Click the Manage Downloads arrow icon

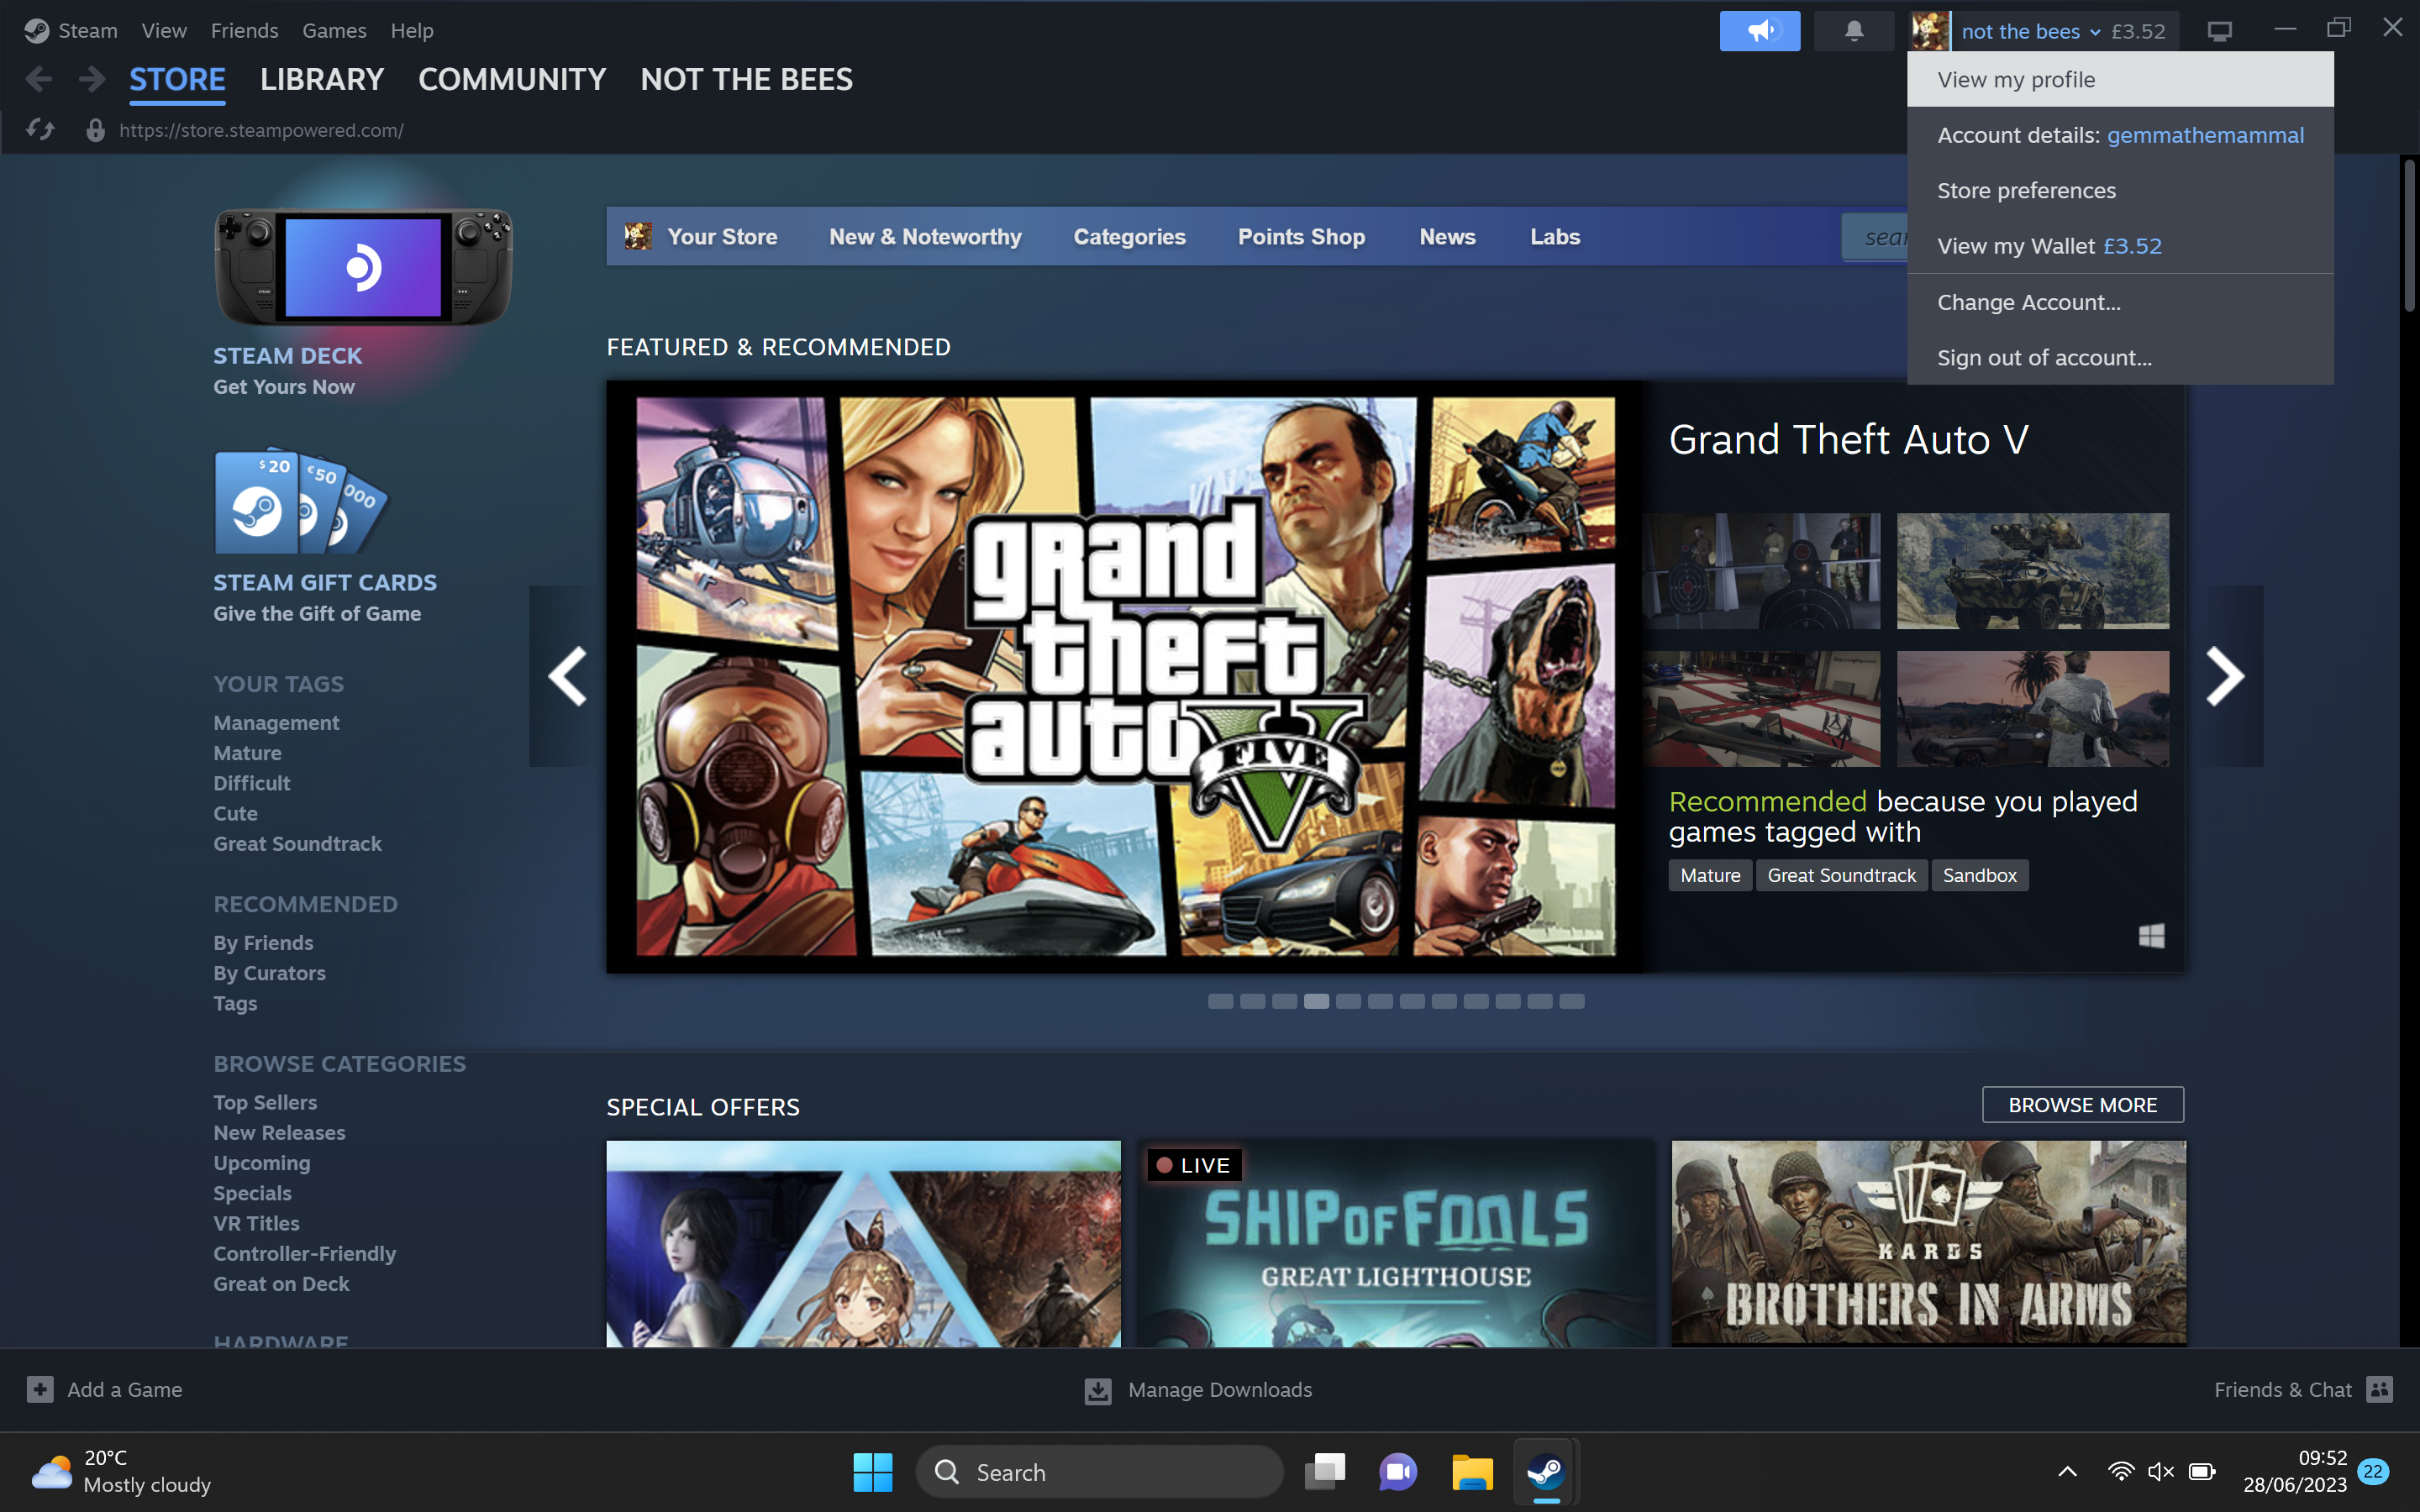tap(1098, 1390)
